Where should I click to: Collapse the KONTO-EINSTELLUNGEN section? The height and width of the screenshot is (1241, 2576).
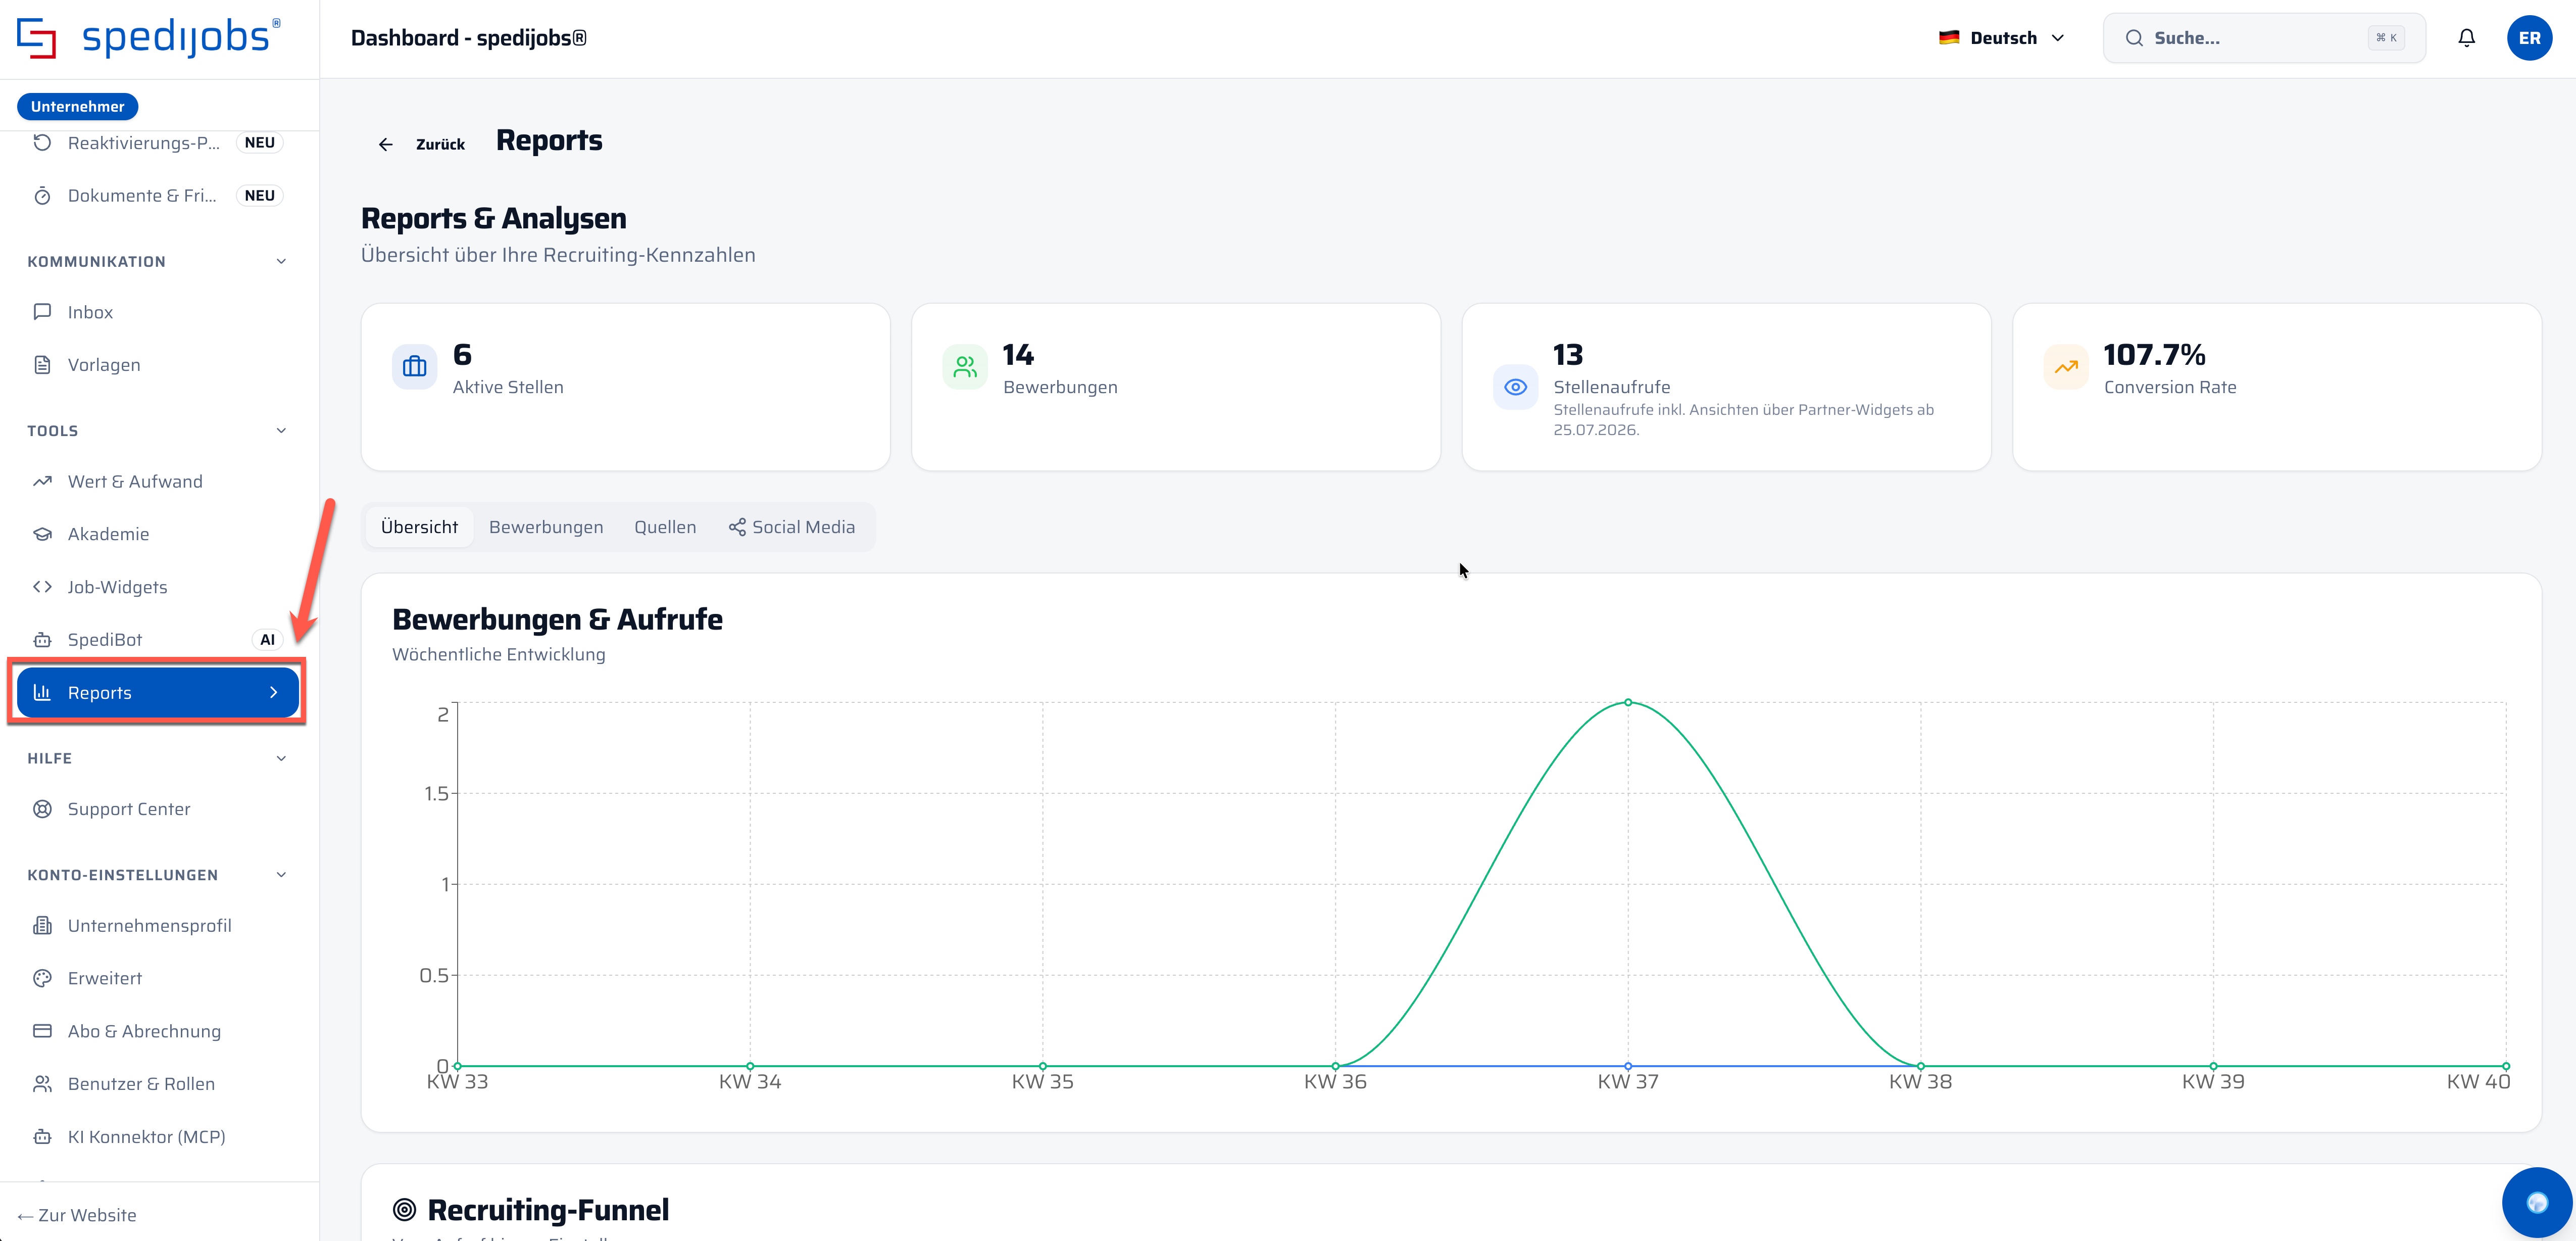[158, 875]
